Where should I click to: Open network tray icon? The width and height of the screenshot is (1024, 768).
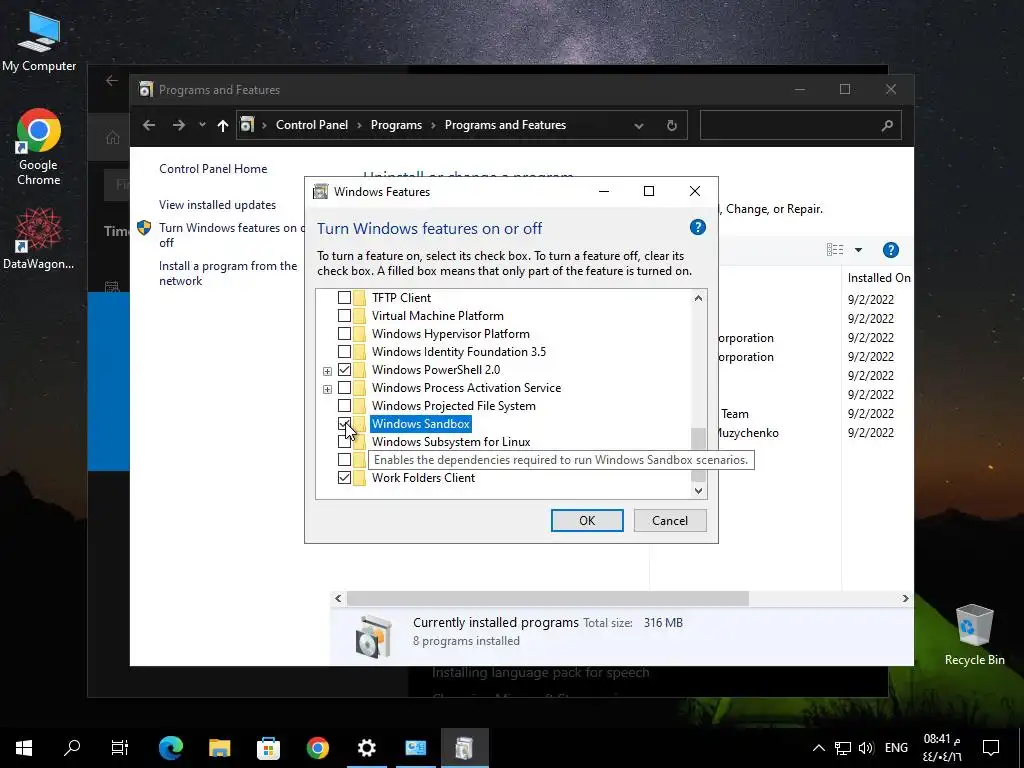(843, 748)
